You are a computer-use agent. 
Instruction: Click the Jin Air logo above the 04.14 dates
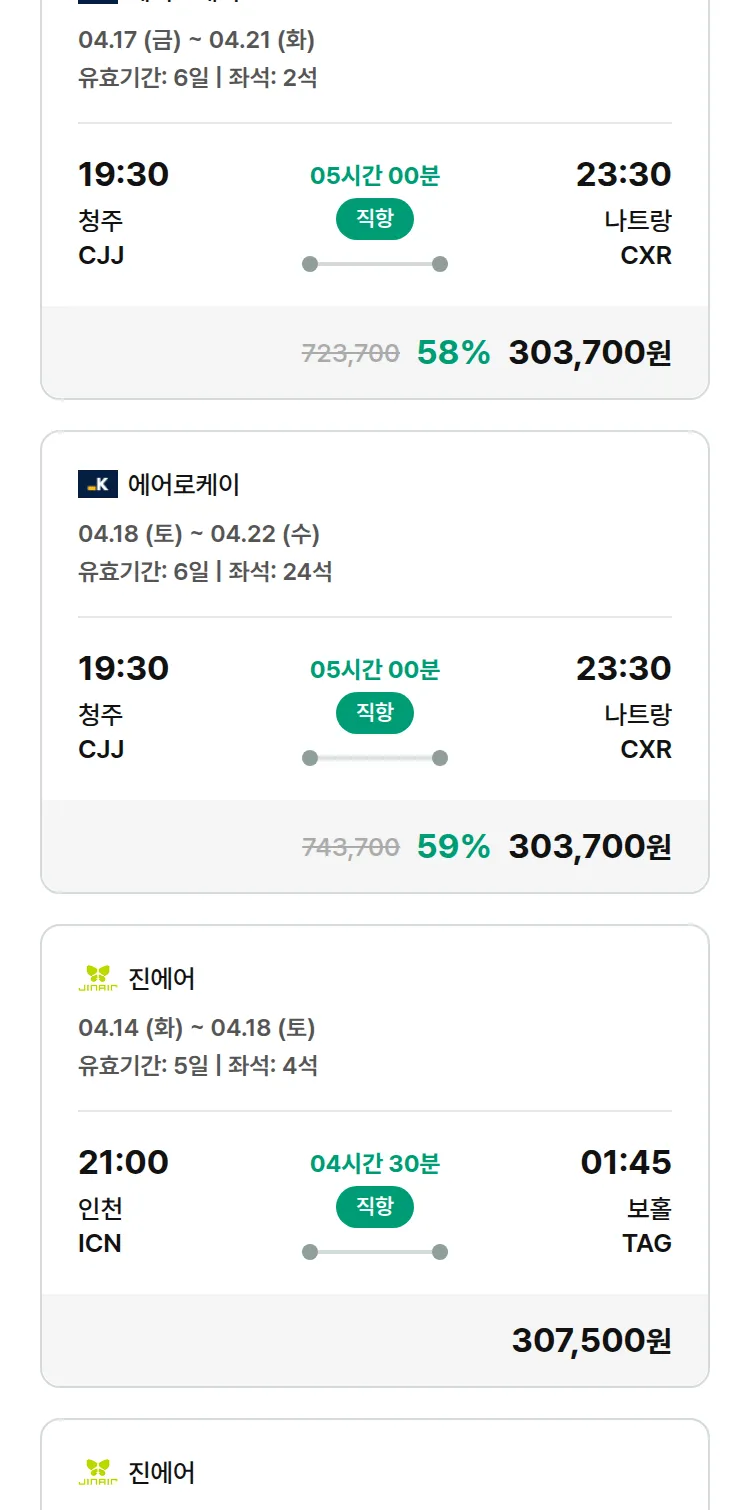(98, 978)
